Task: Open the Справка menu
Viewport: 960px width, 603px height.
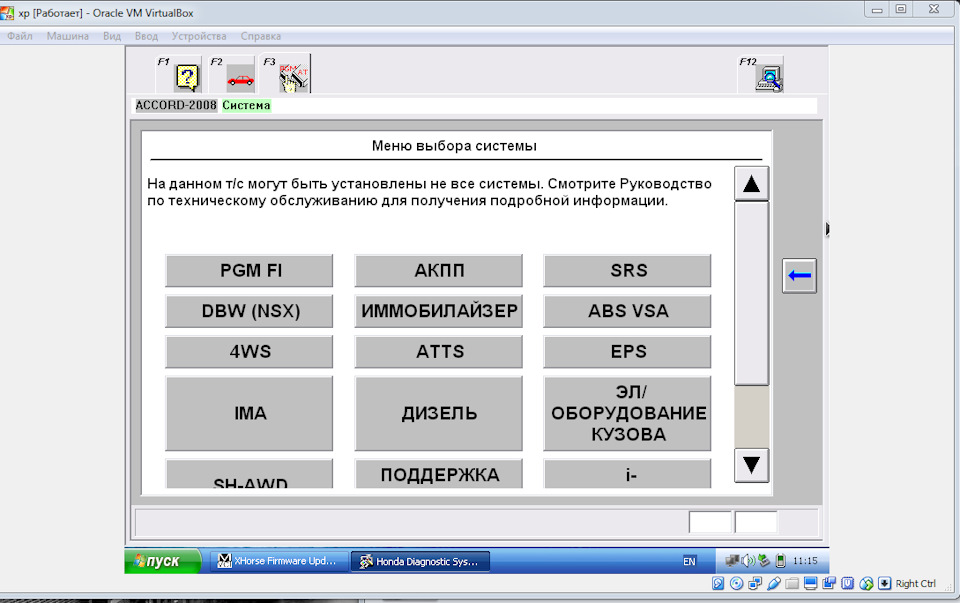Action: click(x=261, y=36)
